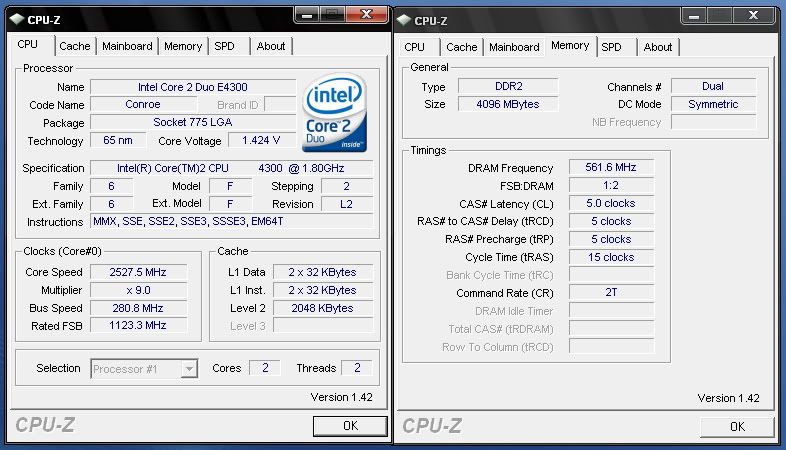Click the RAS# Precharge value 5 clocks
Image resolution: width=786 pixels, height=450 pixels.
pos(612,240)
